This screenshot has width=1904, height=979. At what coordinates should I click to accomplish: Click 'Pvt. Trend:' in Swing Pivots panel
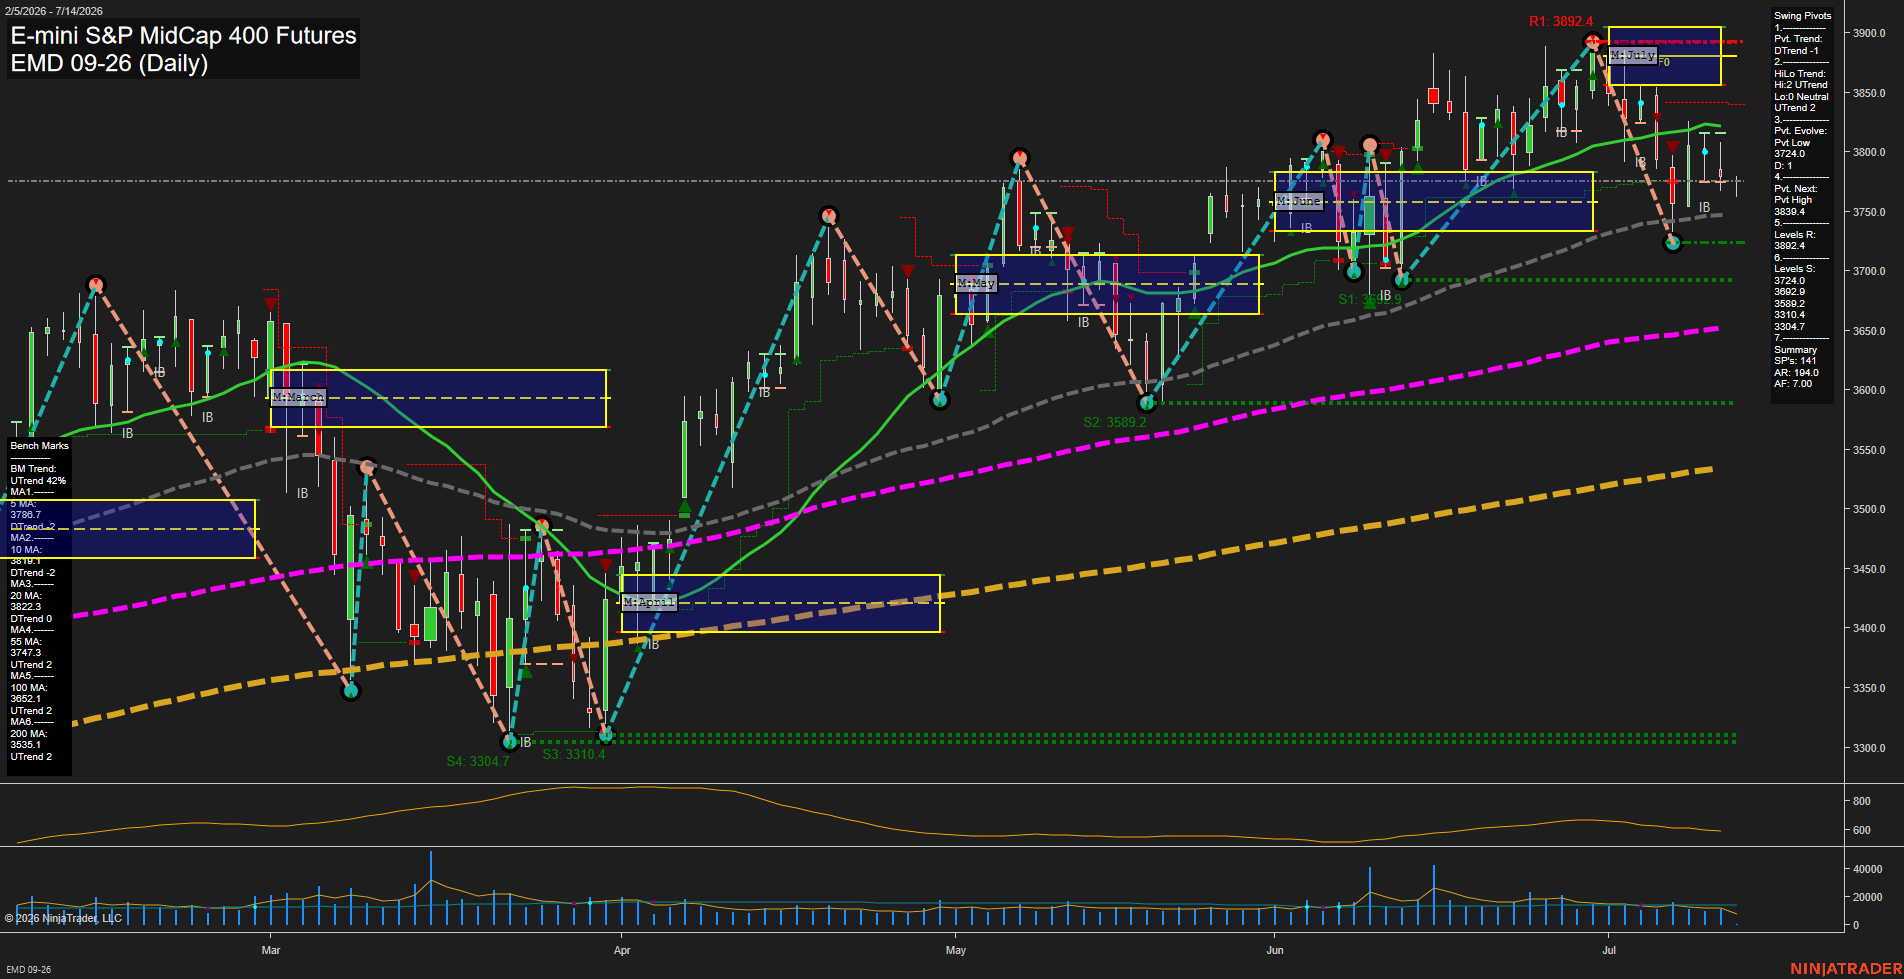[1798, 39]
